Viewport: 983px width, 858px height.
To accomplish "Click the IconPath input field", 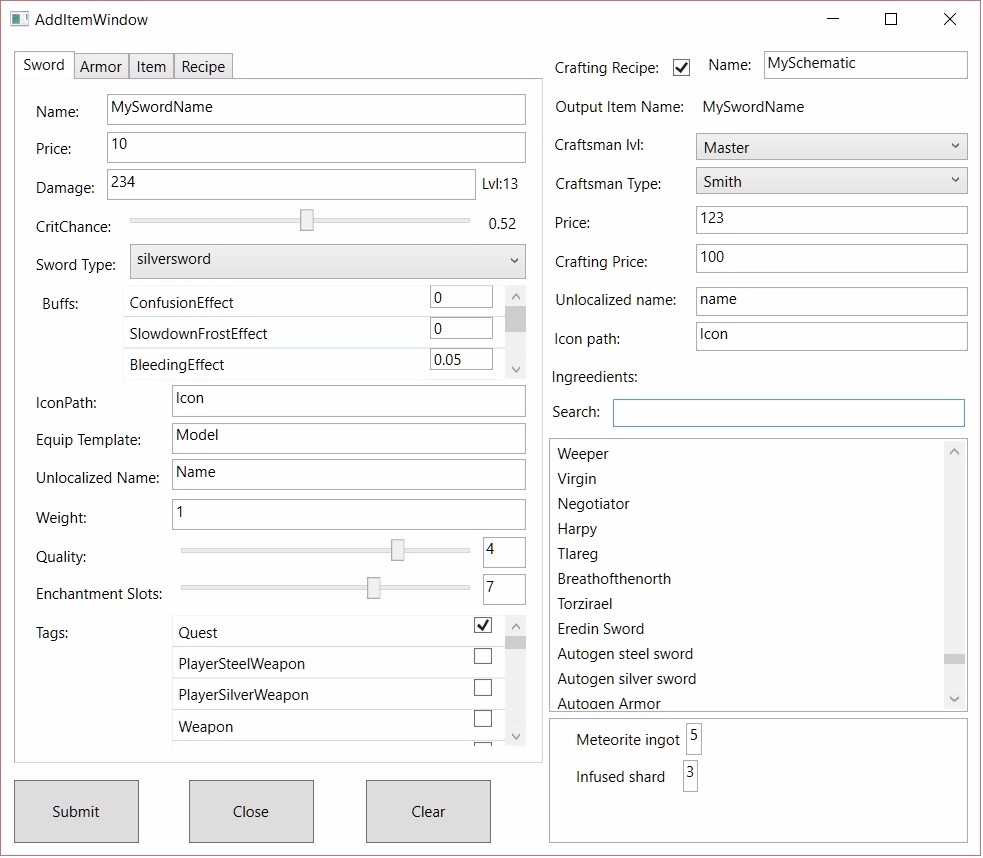I will click(x=349, y=401).
